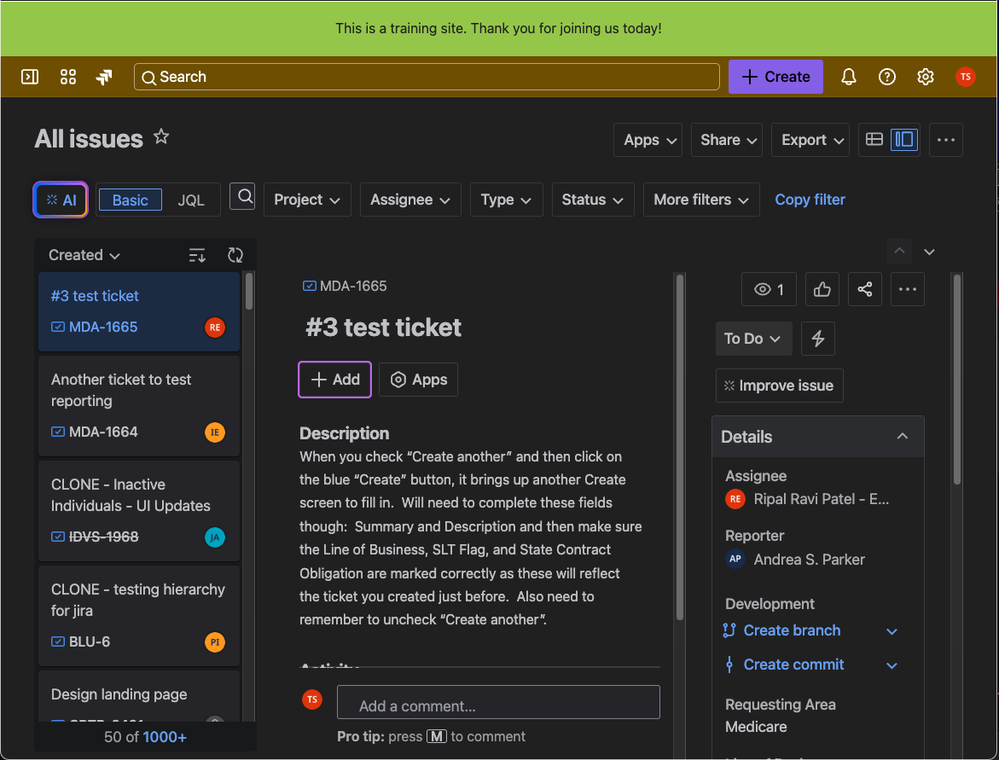The width and height of the screenshot is (999, 760).
Task: Switch to list view layout
Action: click(874, 140)
